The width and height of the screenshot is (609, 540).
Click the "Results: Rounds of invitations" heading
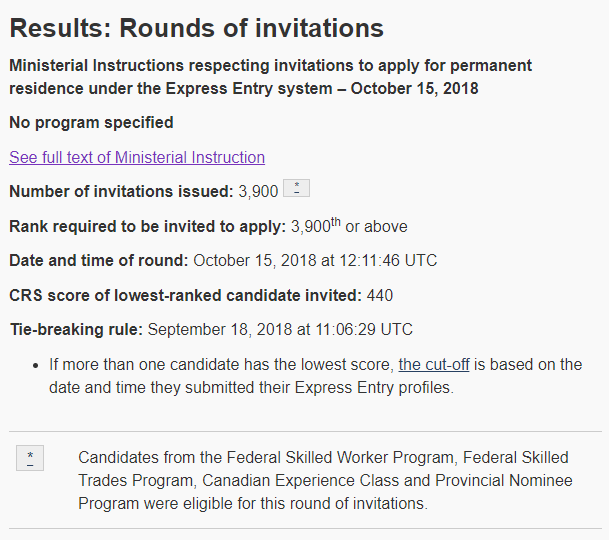196,28
